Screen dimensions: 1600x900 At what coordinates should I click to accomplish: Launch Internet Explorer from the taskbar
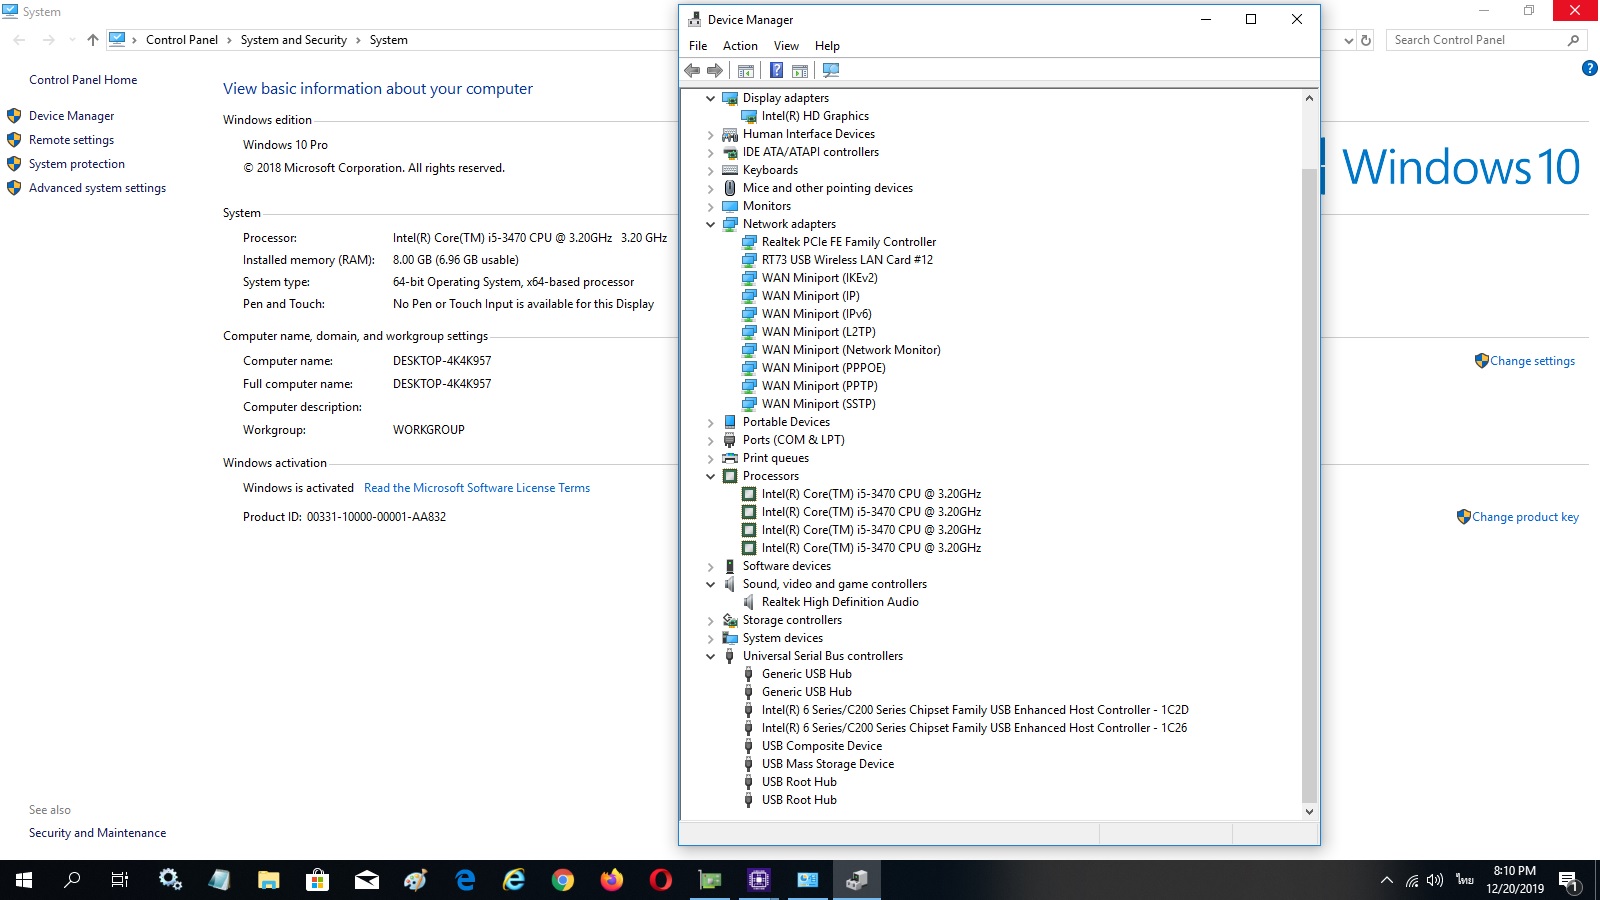(514, 880)
